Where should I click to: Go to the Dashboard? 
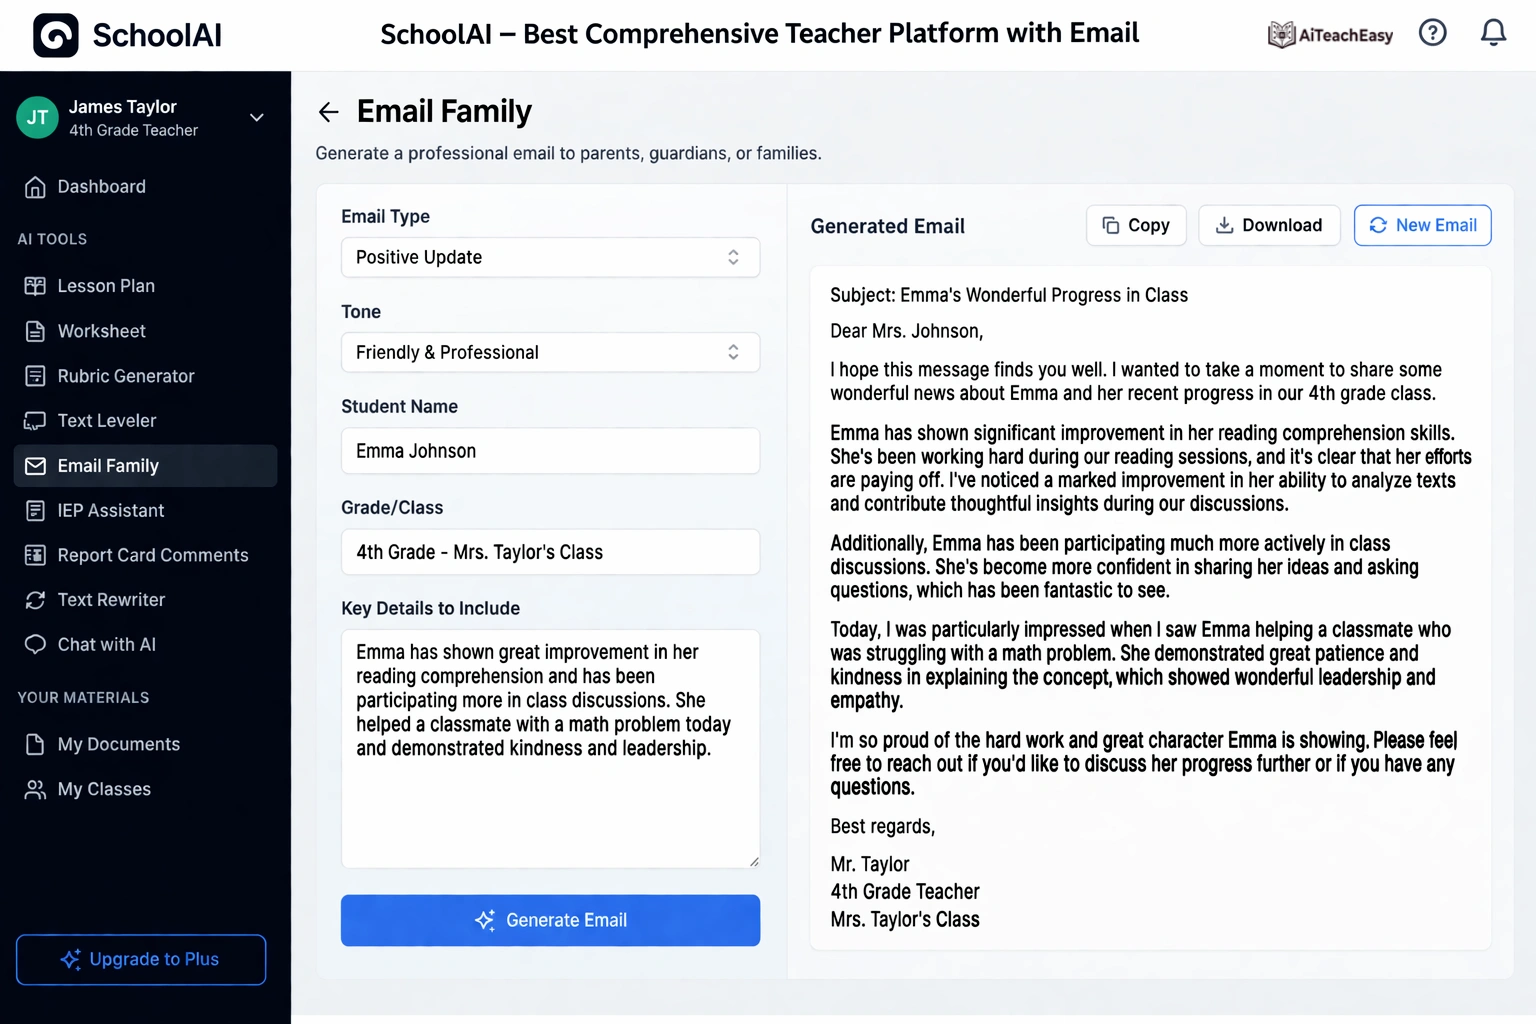tap(98, 187)
